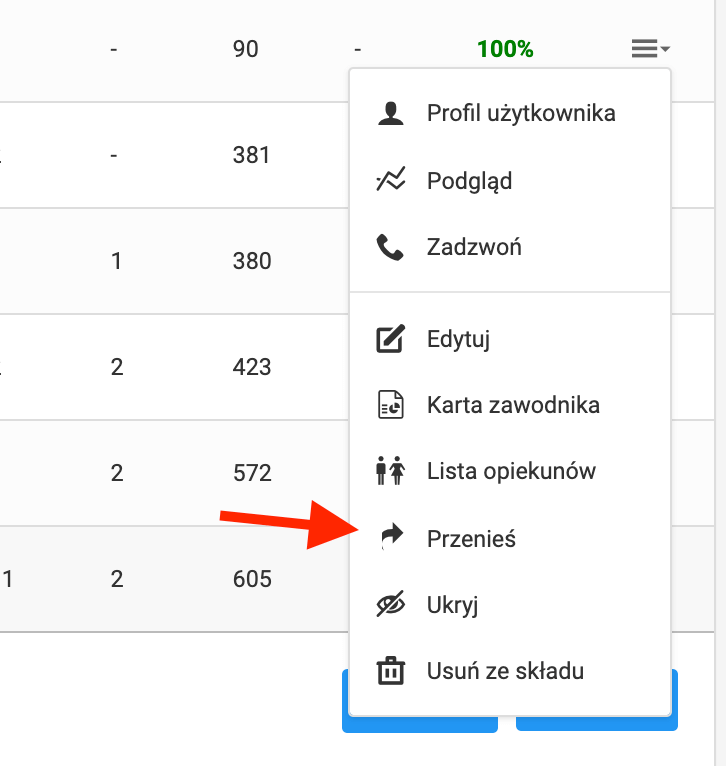The image size is (726, 766).
Task: Click the green 100% value
Action: click(x=505, y=48)
